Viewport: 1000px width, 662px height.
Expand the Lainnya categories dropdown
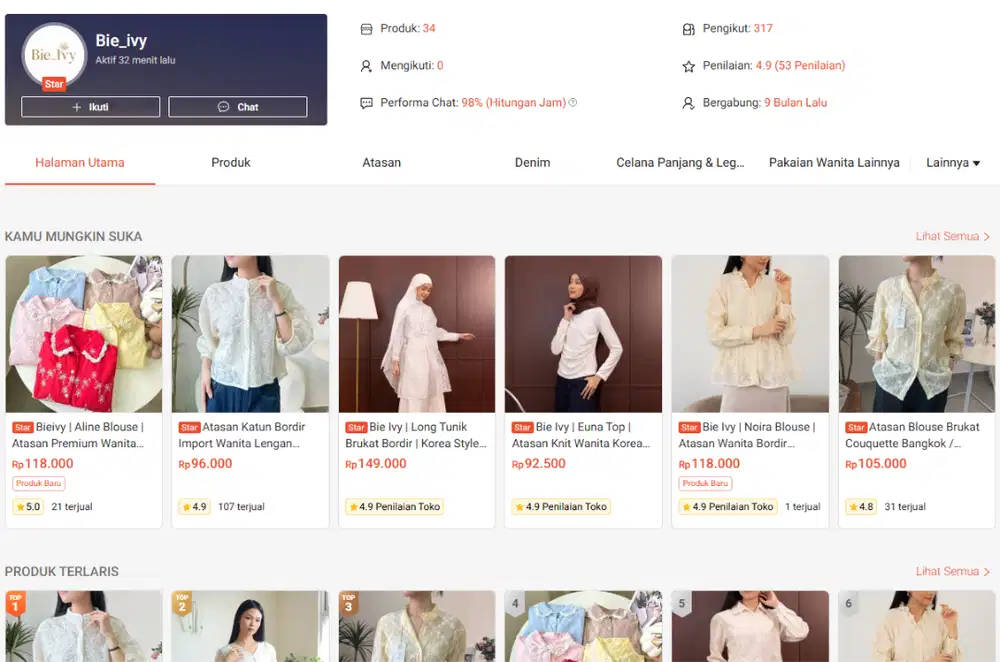tap(952, 163)
